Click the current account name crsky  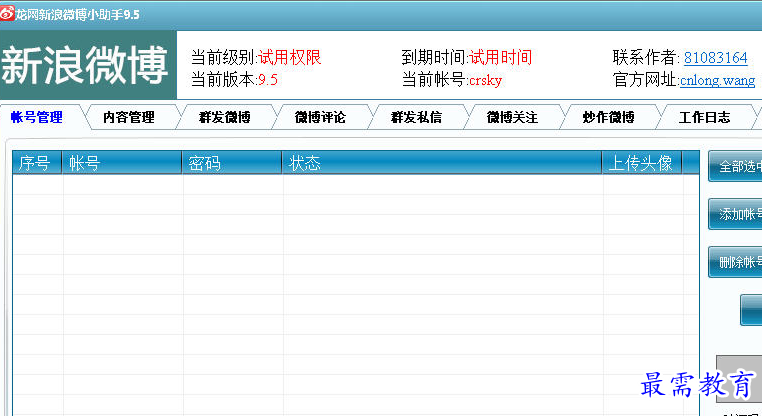point(485,80)
